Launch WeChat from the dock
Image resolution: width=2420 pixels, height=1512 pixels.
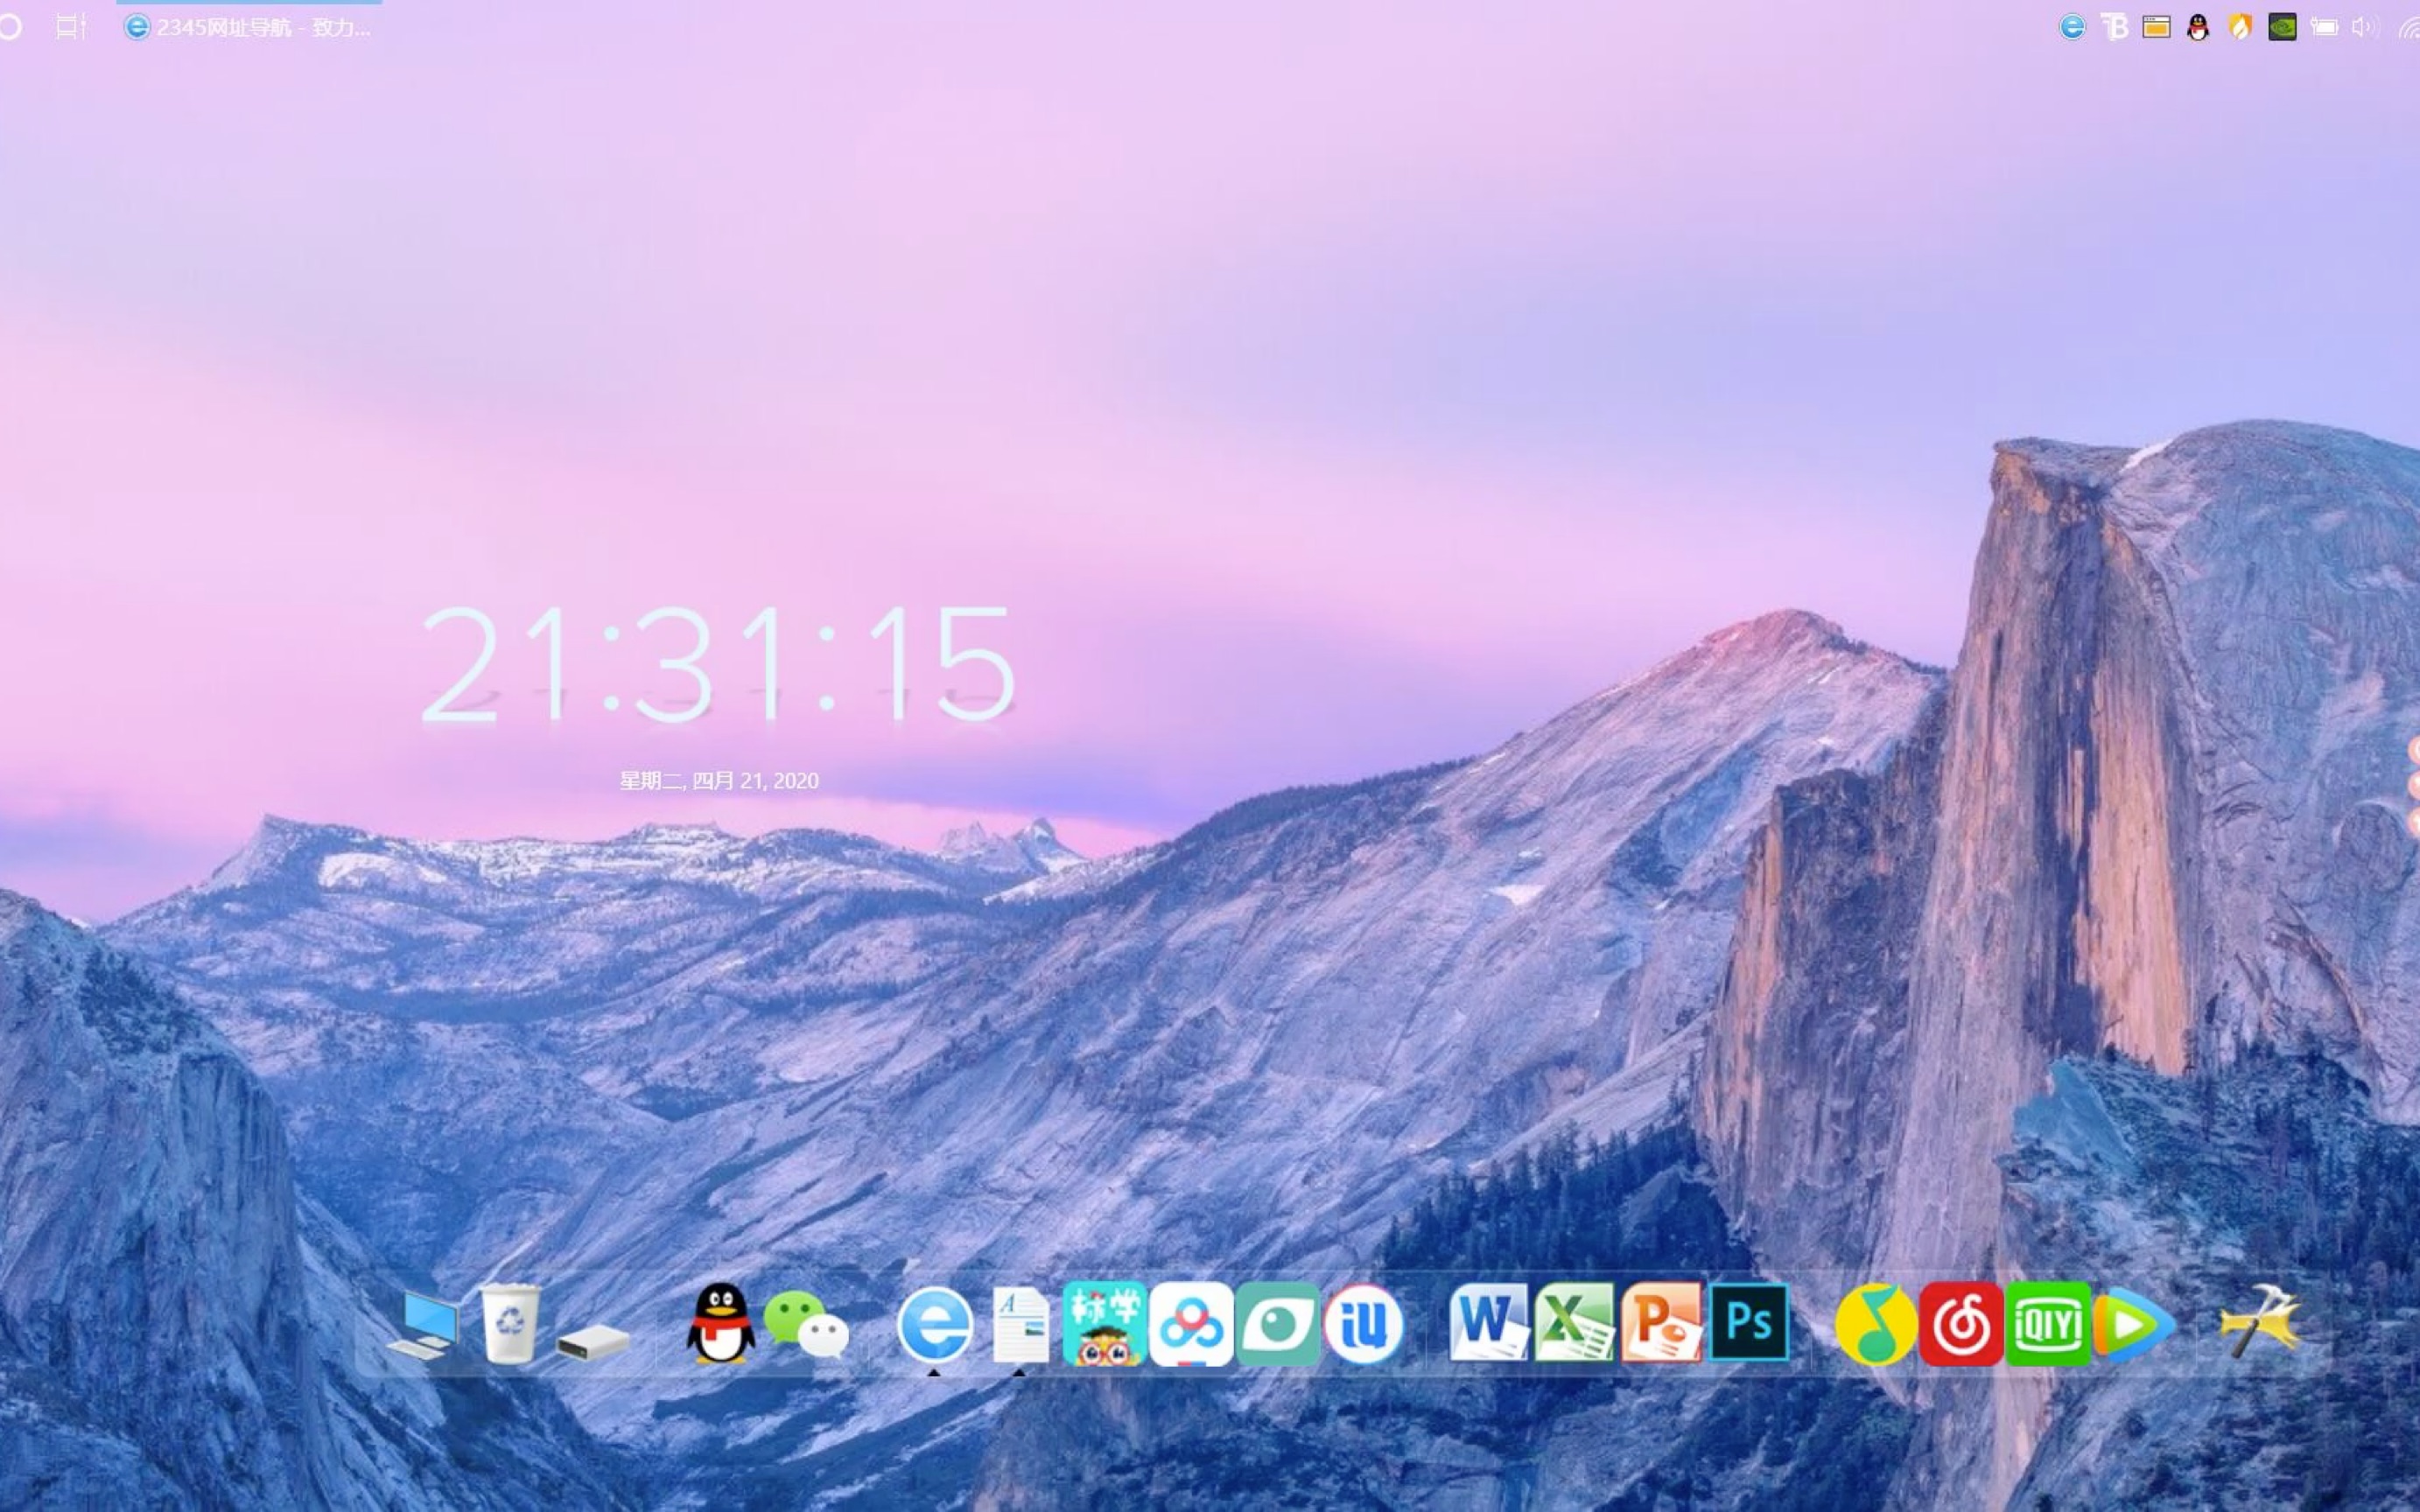click(x=806, y=1324)
